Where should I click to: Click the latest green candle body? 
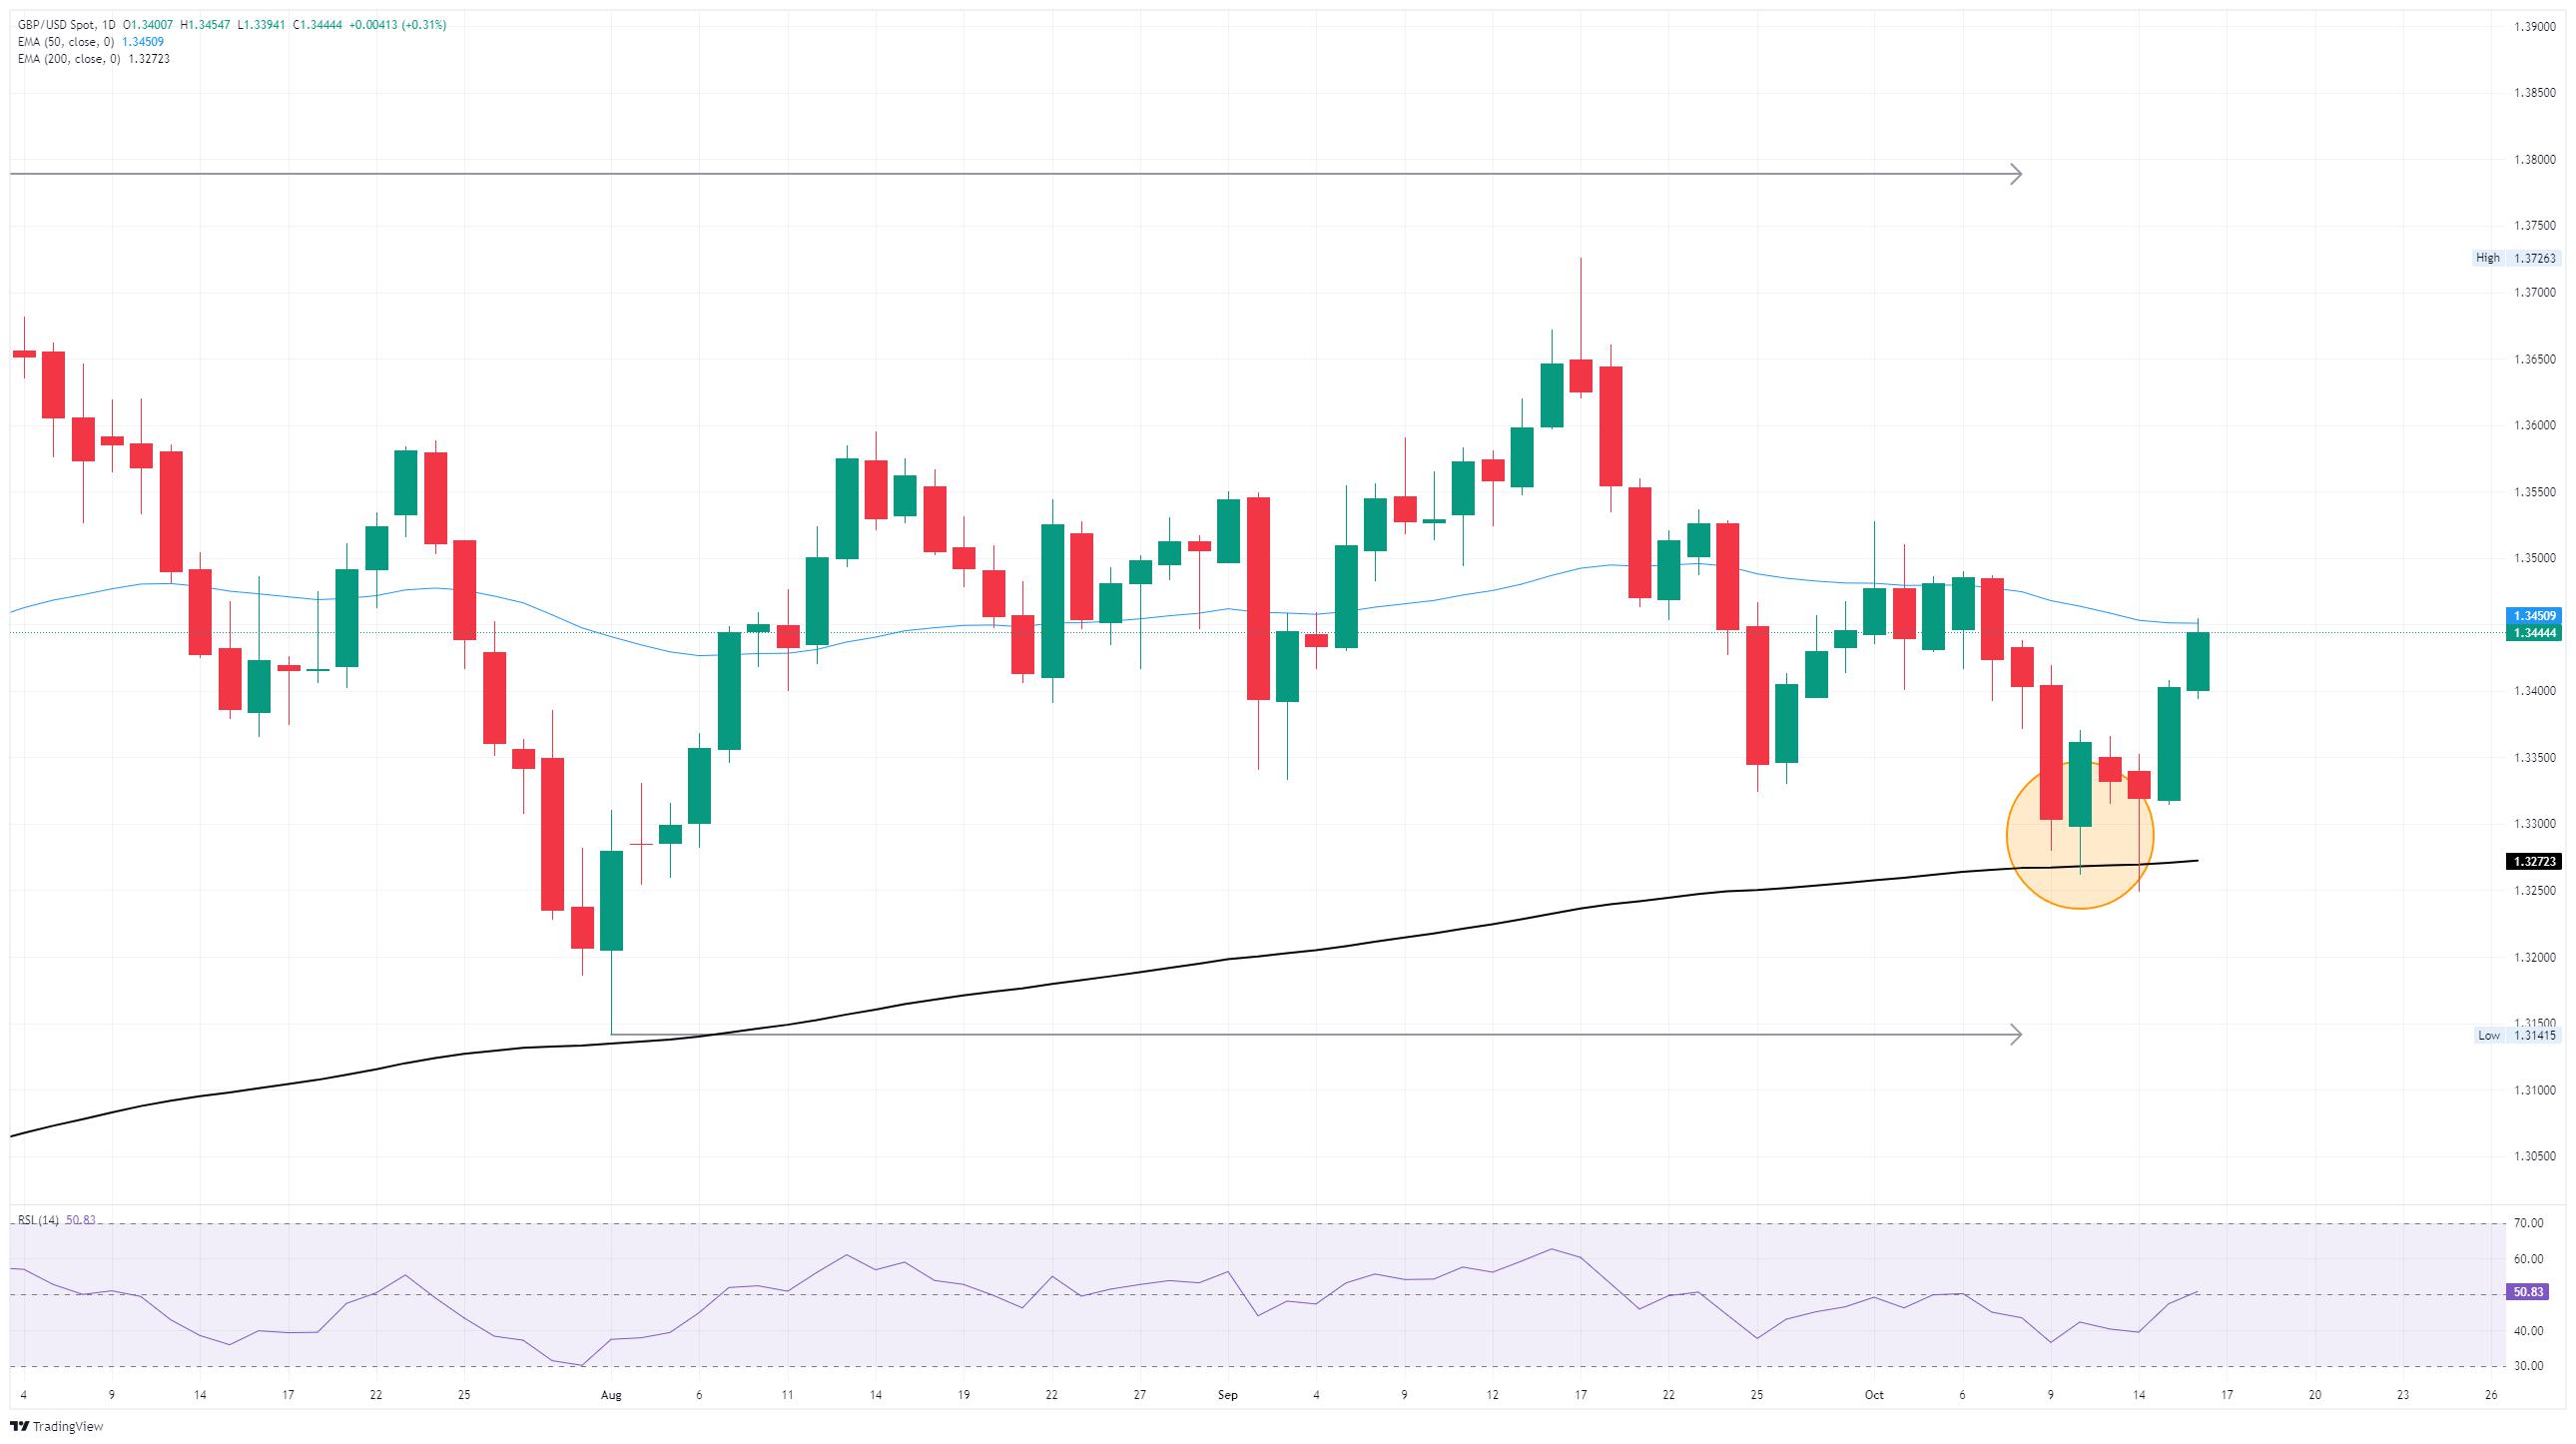[2197, 661]
